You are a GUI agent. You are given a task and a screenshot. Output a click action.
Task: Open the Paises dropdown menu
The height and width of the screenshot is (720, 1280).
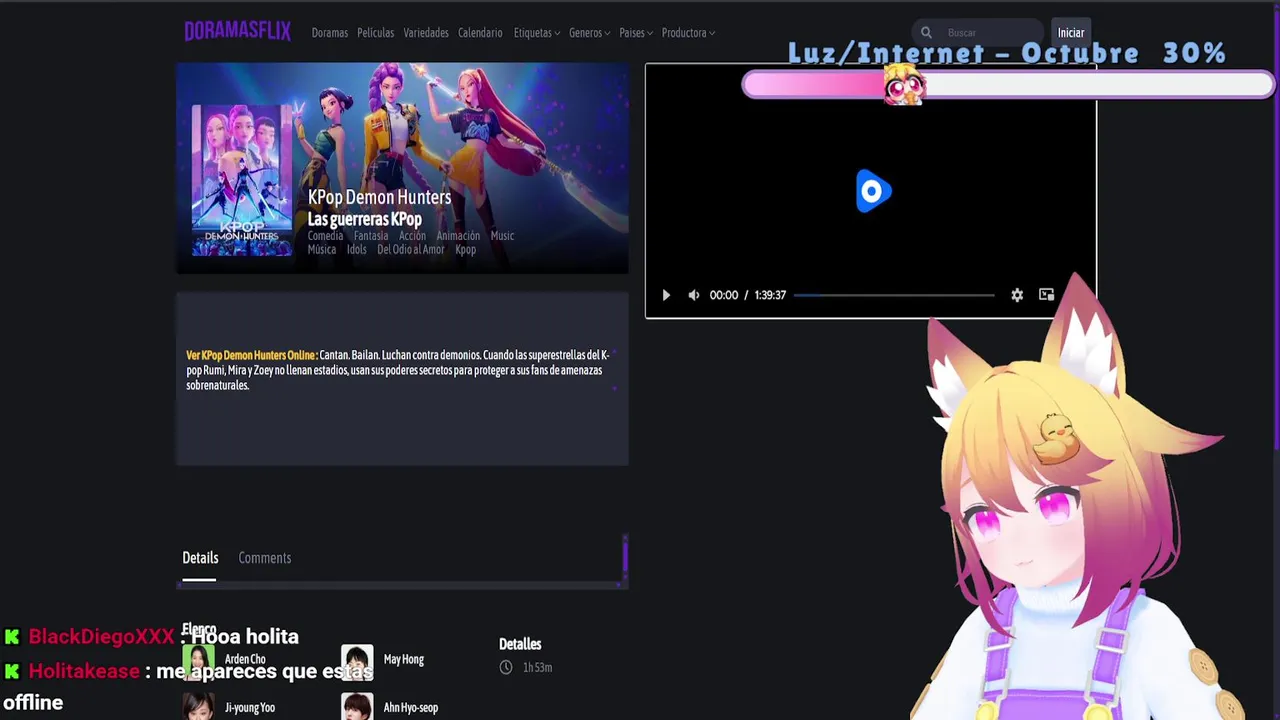click(x=635, y=33)
